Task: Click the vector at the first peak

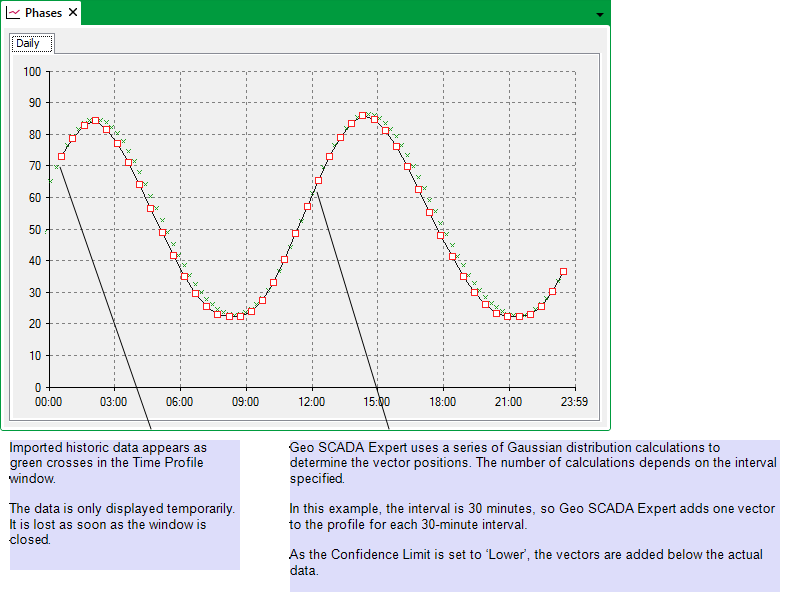Action: point(95,120)
